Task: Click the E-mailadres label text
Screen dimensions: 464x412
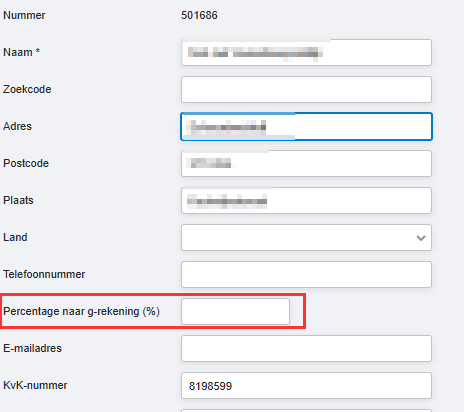Action: coord(32,348)
